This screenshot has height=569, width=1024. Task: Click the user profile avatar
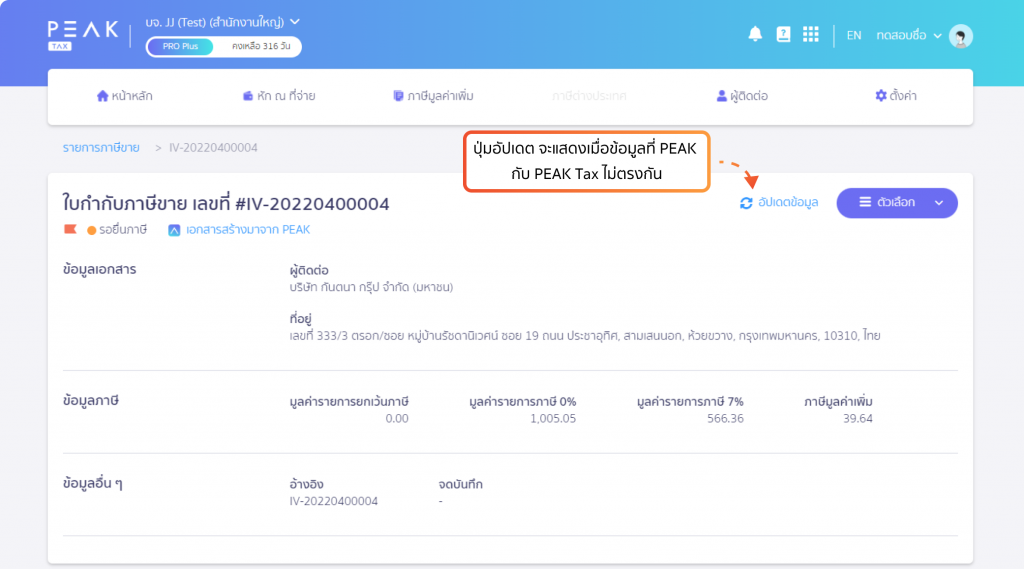point(961,36)
